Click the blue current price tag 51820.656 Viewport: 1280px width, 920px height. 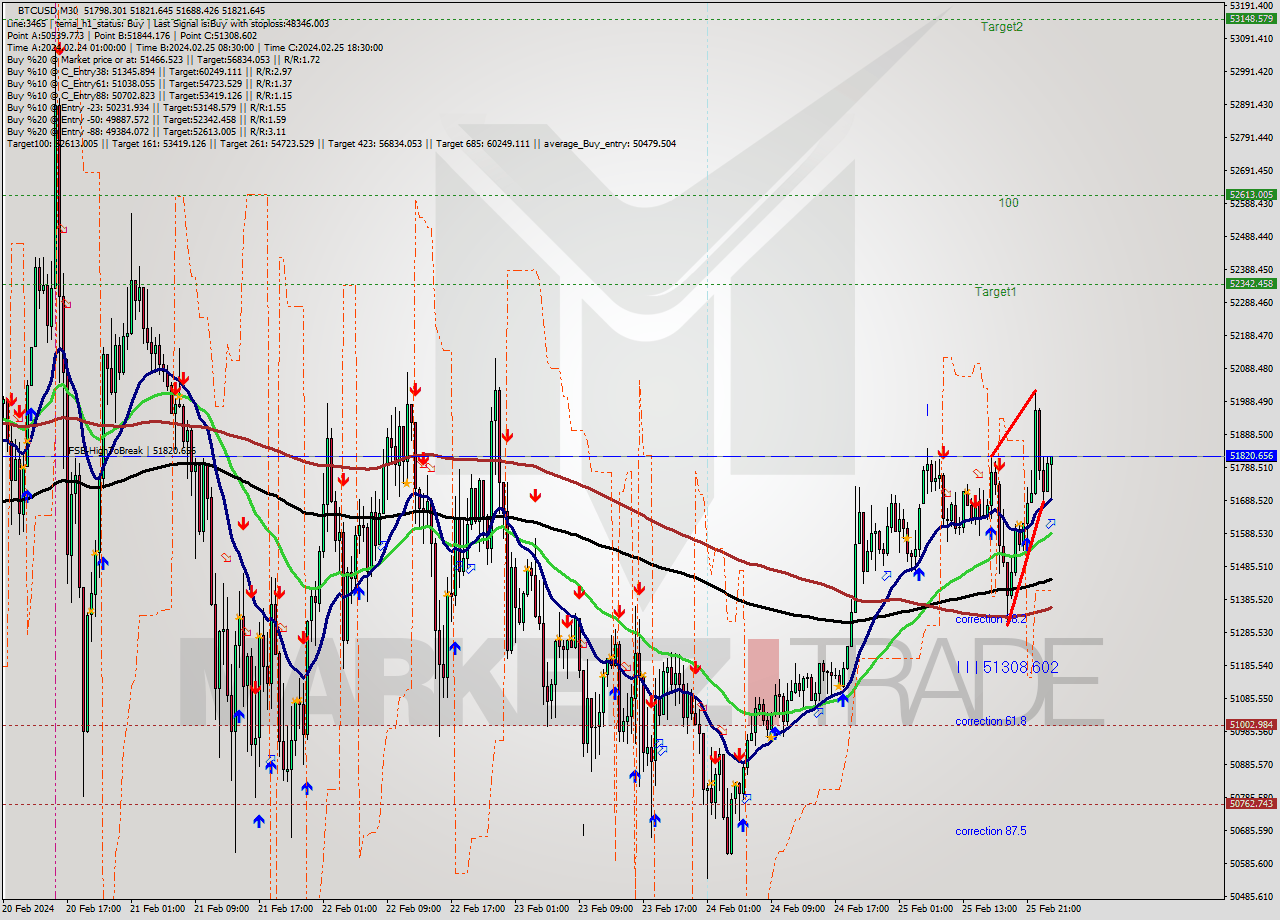1250,456
